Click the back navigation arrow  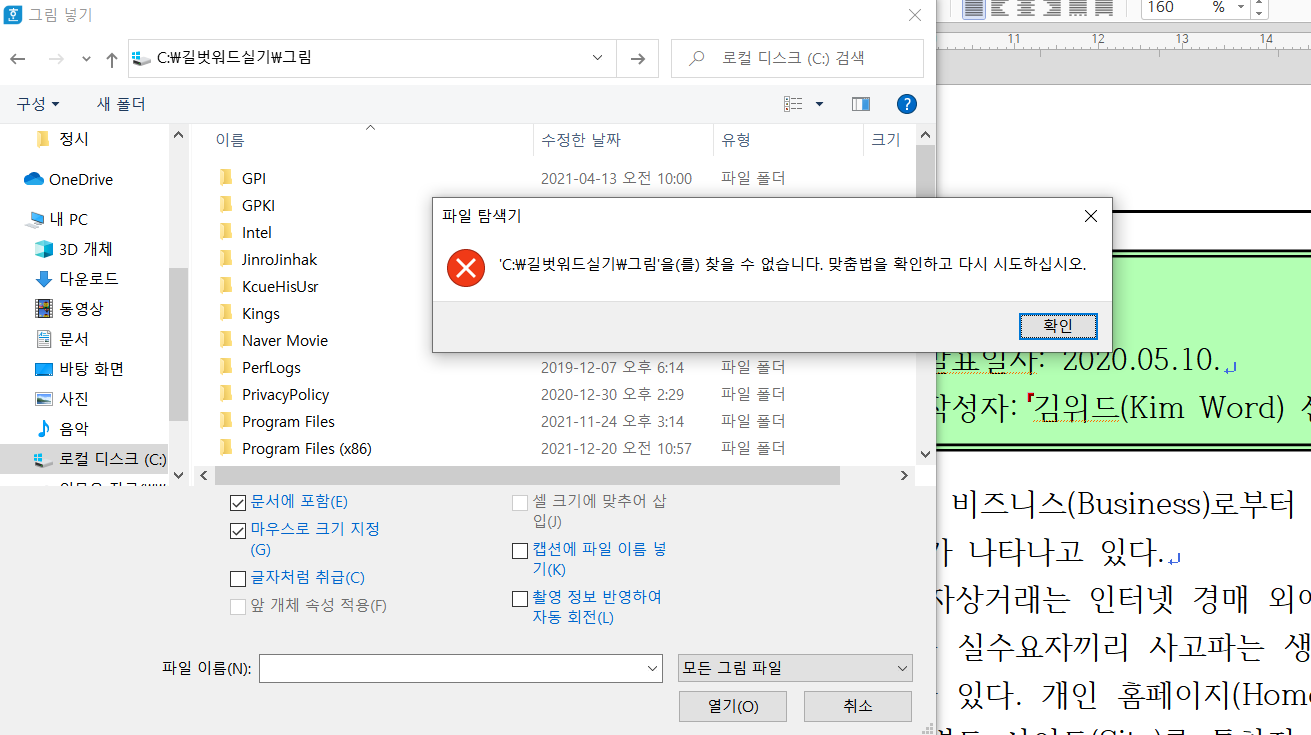(17, 59)
